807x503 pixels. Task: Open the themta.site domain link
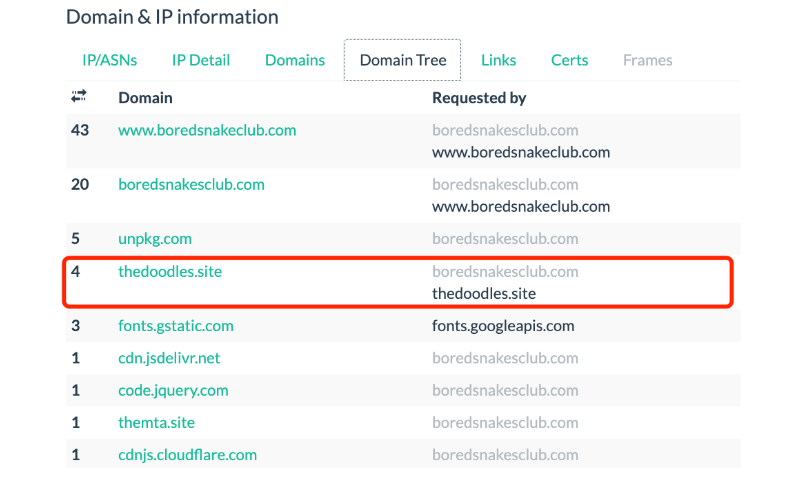pos(156,422)
